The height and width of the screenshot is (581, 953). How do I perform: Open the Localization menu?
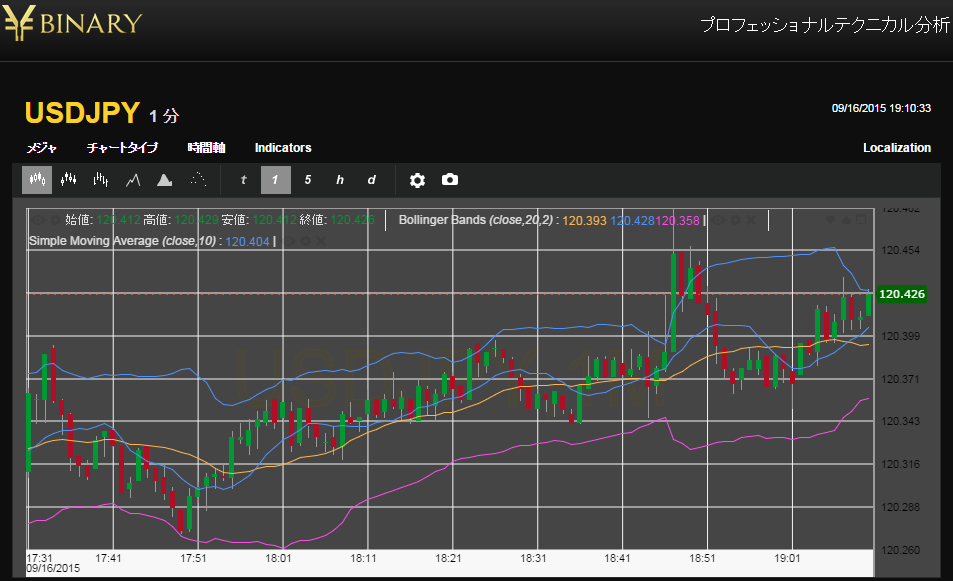tap(897, 148)
